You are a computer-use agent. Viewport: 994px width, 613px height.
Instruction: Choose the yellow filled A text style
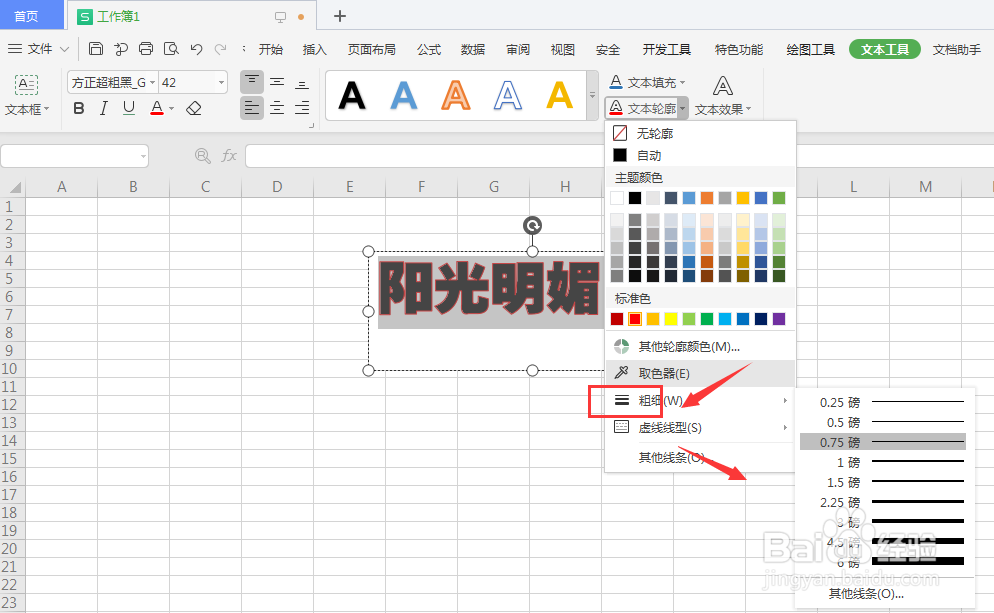[560, 96]
